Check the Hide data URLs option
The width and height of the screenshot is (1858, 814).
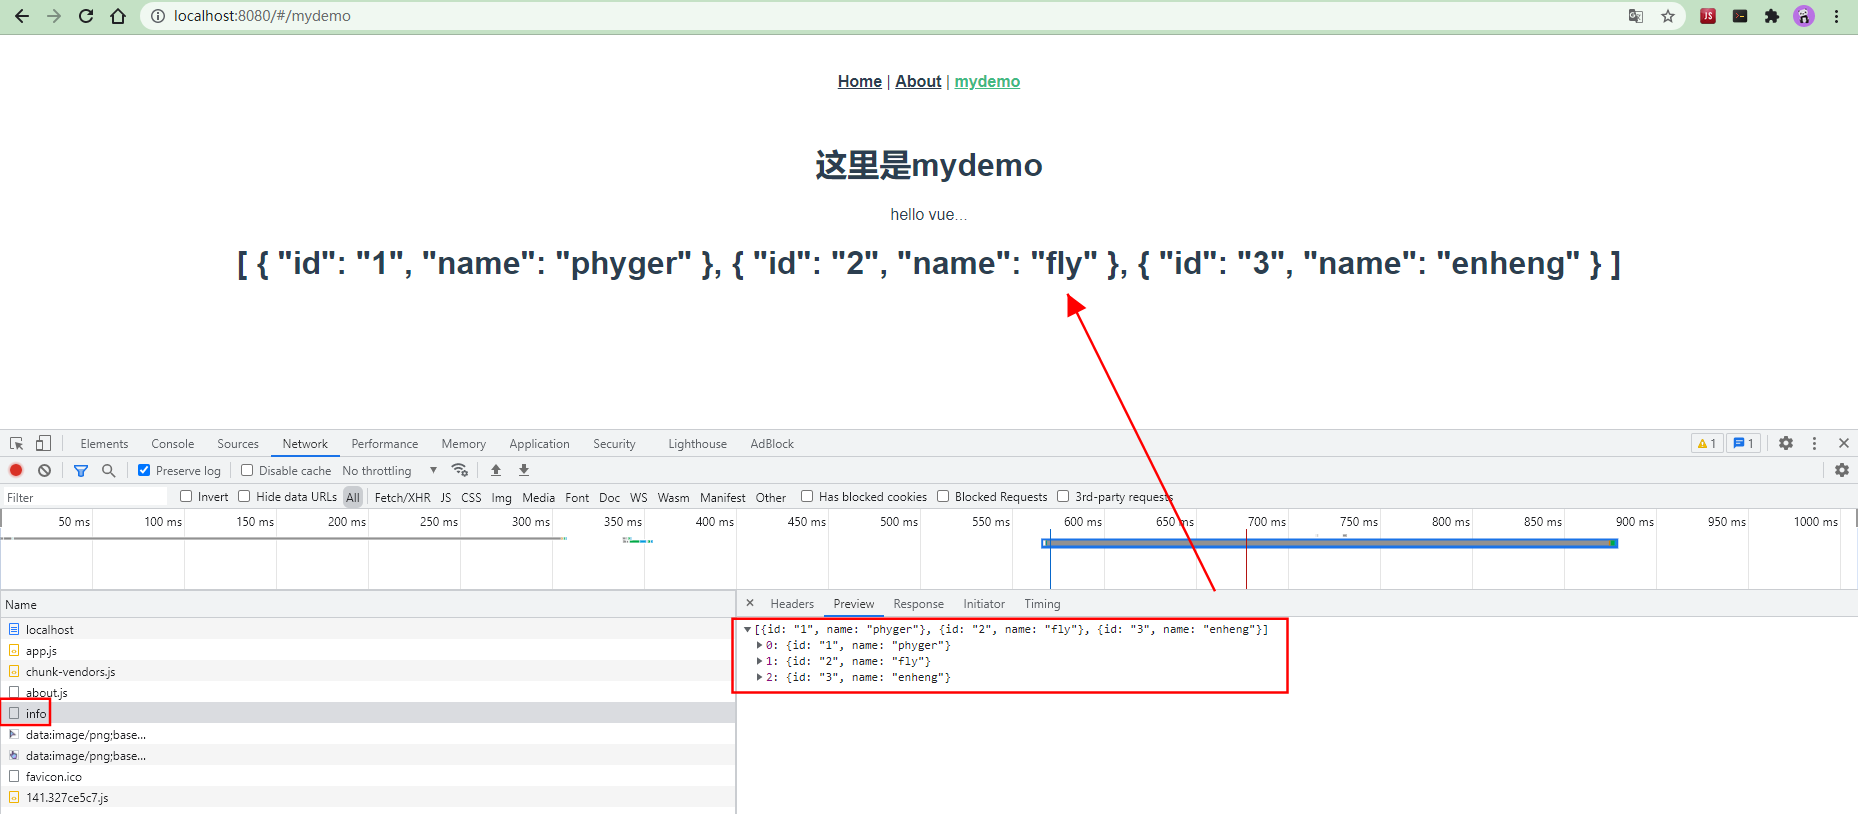[244, 496]
